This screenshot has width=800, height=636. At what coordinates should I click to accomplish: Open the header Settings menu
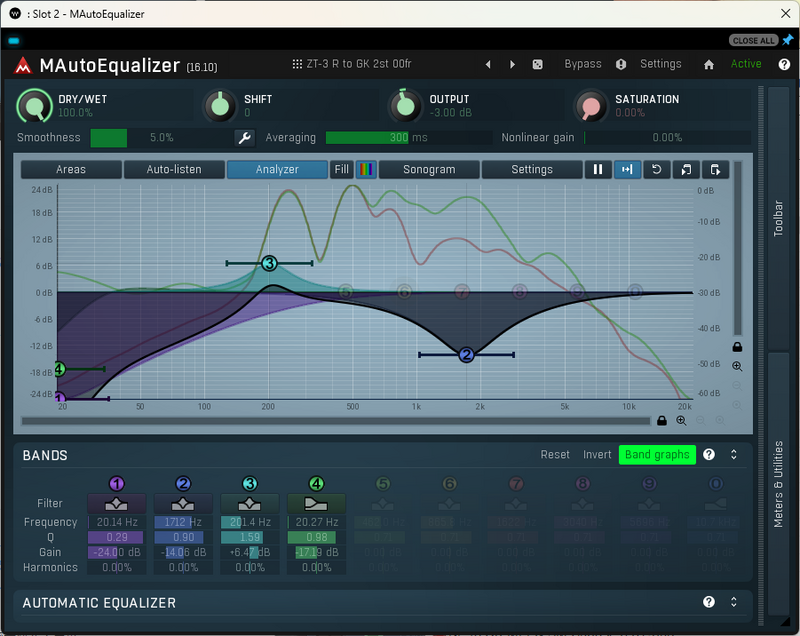click(x=661, y=64)
